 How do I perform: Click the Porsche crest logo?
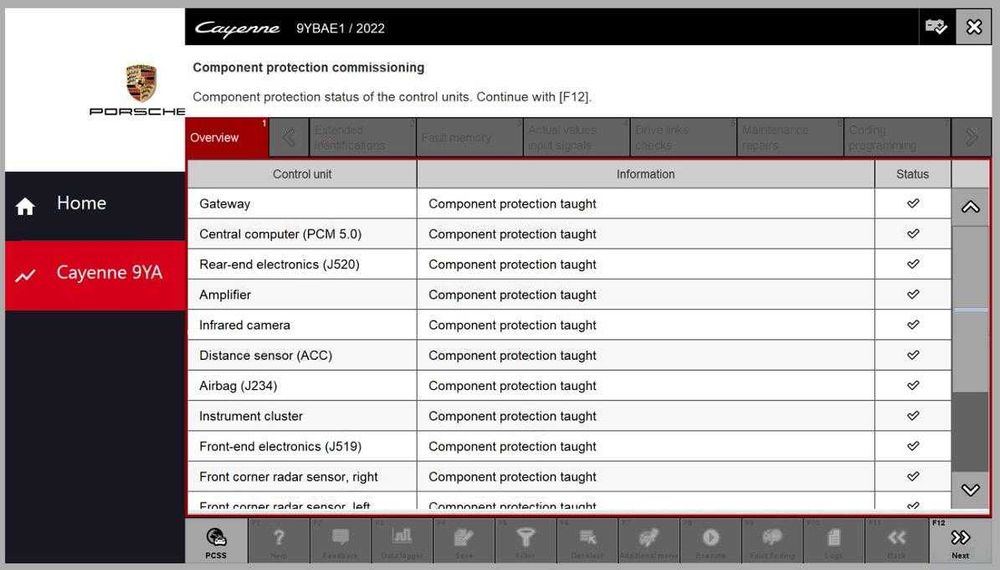141,83
